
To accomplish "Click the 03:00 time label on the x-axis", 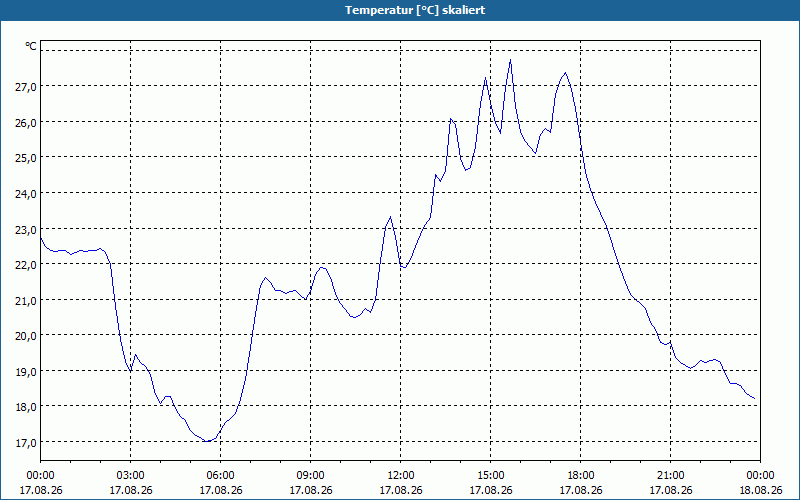I will pyautogui.click(x=131, y=476).
